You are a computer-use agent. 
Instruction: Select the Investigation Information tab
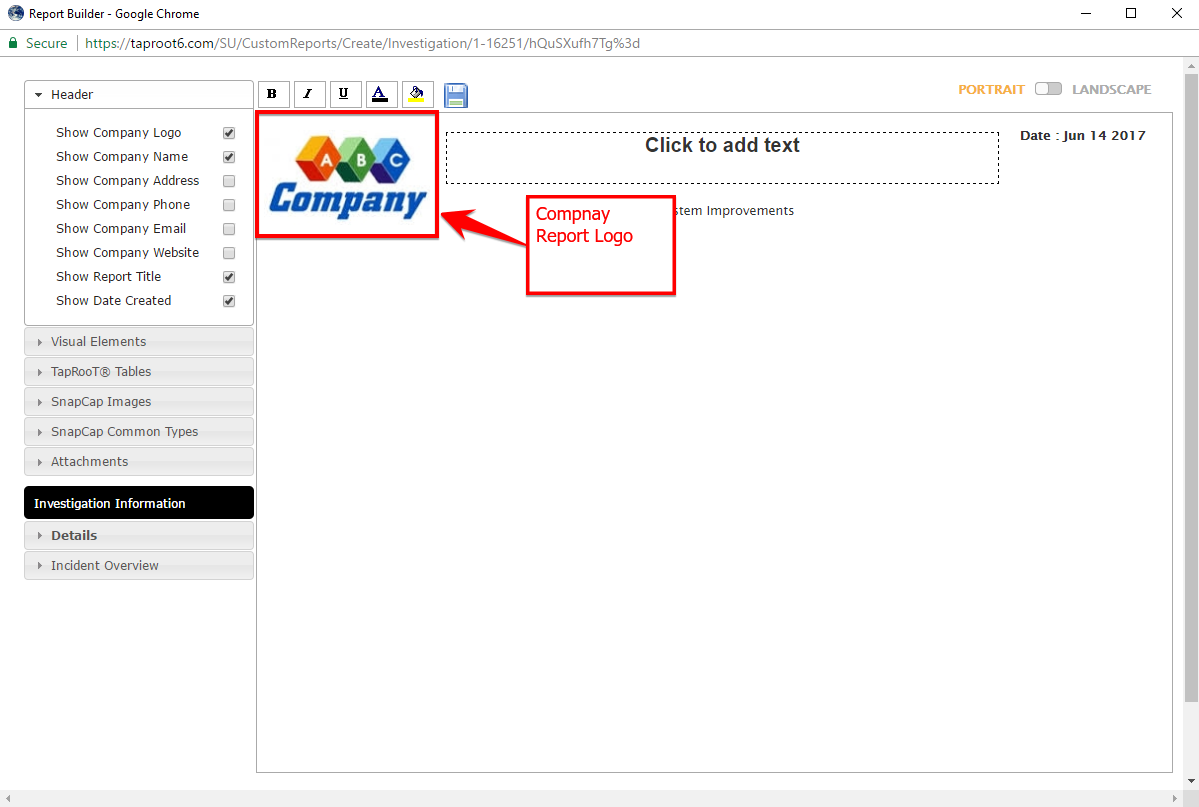point(138,503)
